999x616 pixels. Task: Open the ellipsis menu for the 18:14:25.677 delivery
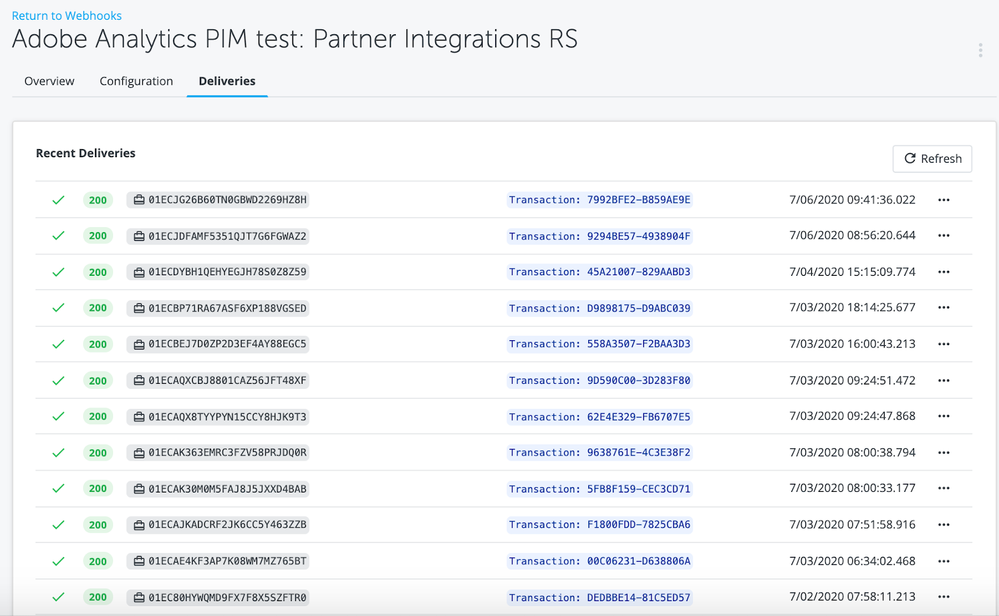tap(943, 308)
